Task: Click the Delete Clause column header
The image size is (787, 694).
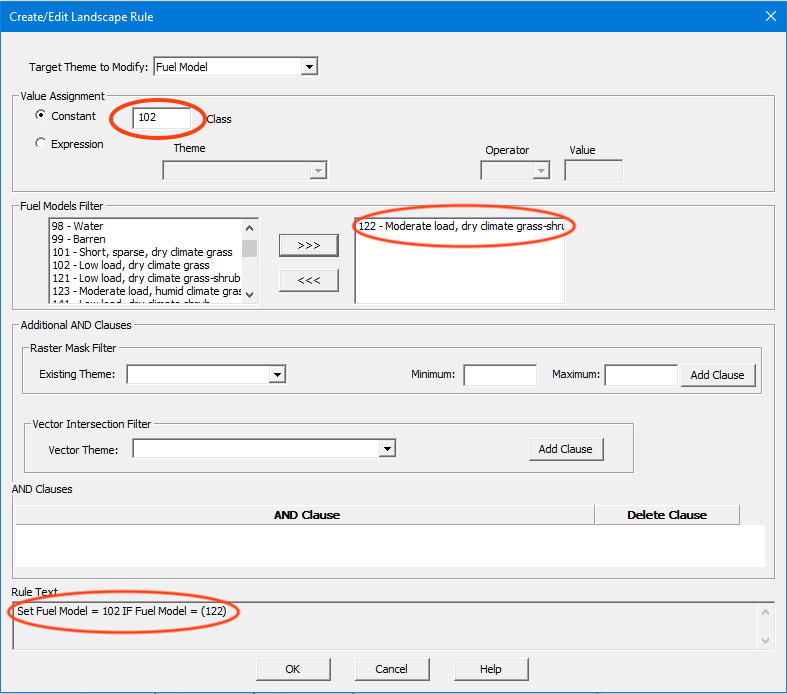Action: pos(667,515)
